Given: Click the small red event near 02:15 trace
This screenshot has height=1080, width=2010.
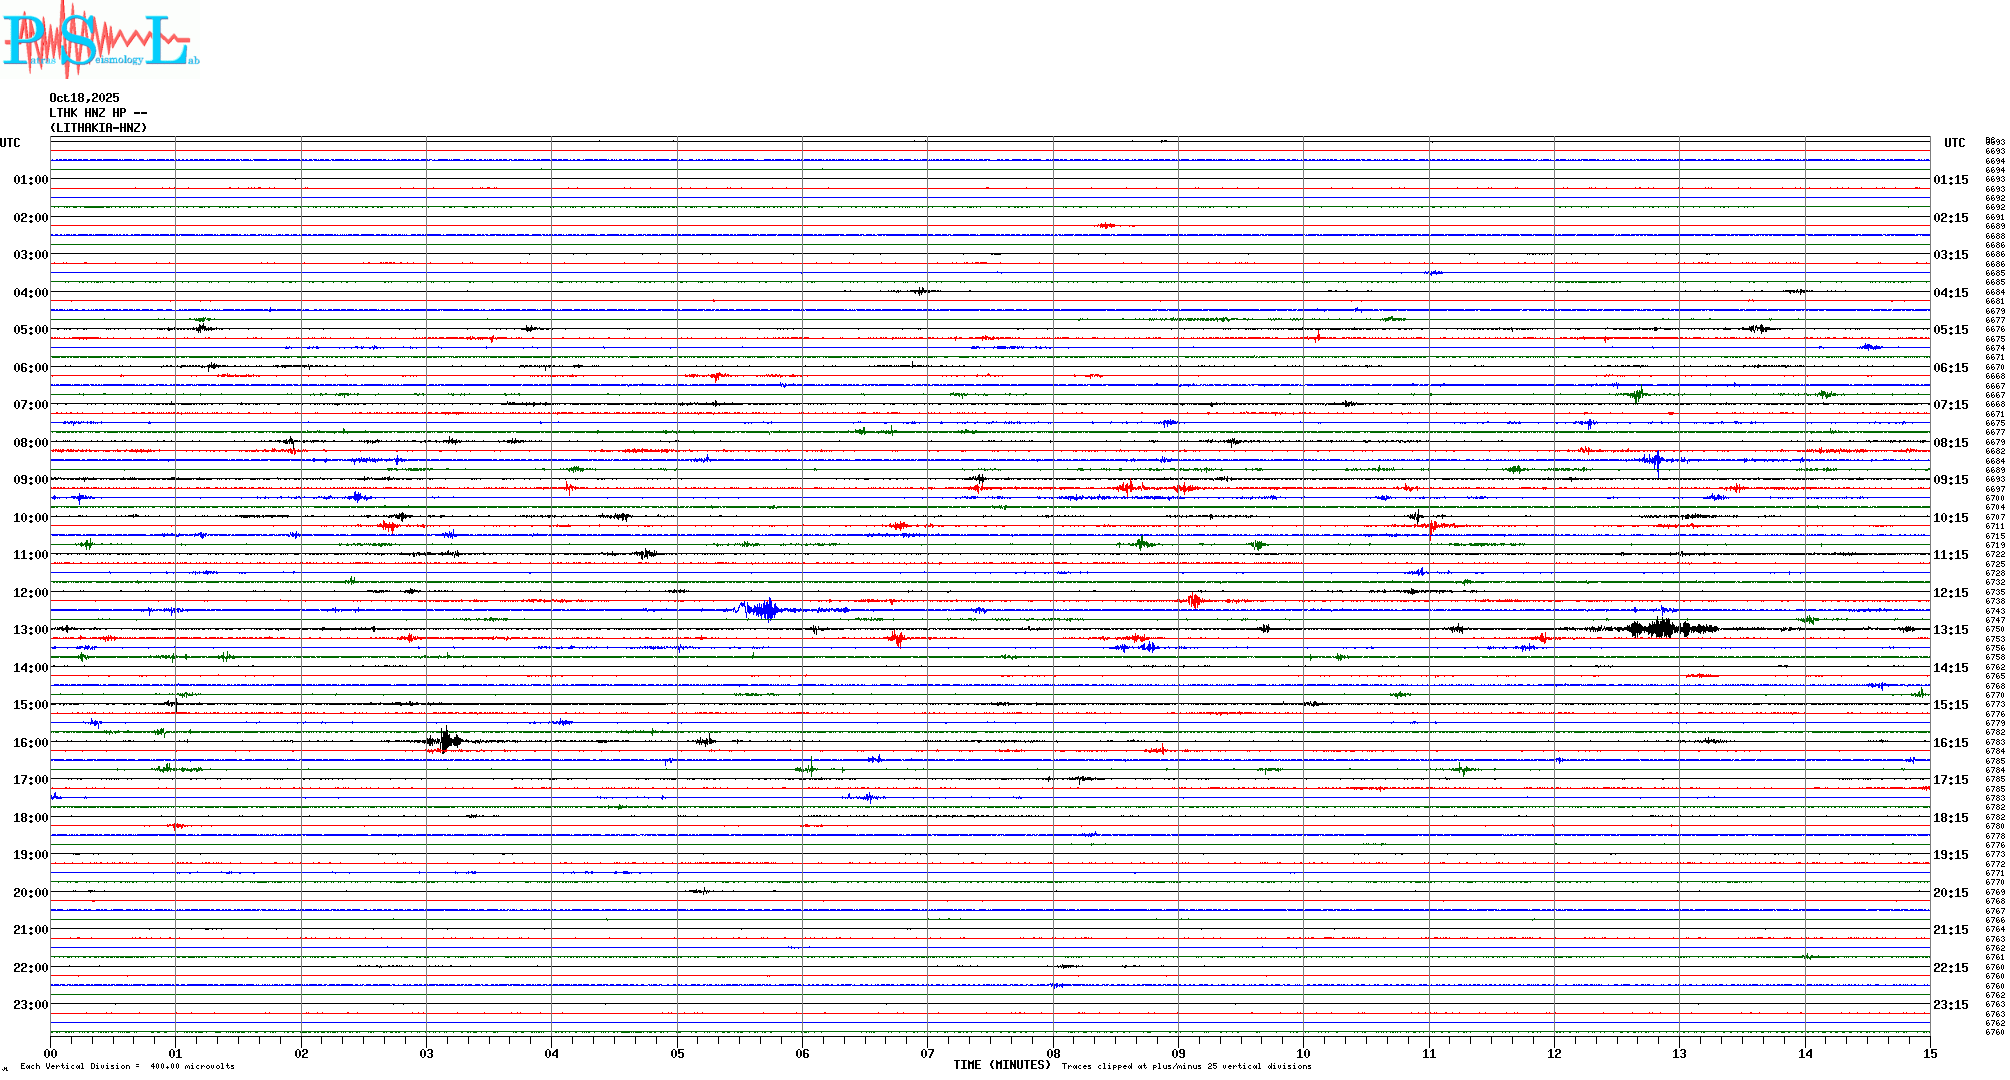Looking at the screenshot, I should point(1107,226).
